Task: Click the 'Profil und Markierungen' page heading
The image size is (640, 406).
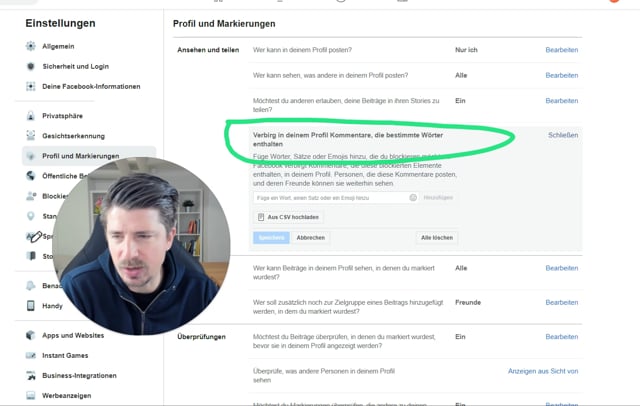Action: coord(224,24)
